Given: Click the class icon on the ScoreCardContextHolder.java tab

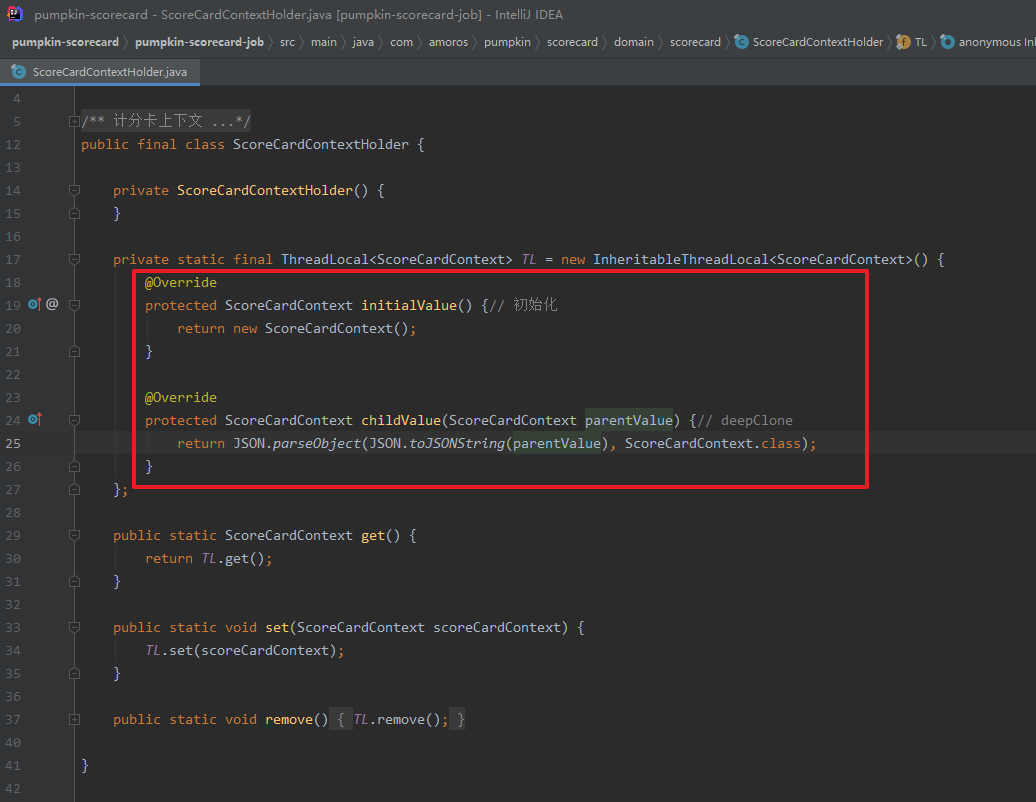Looking at the screenshot, I should (x=18, y=71).
